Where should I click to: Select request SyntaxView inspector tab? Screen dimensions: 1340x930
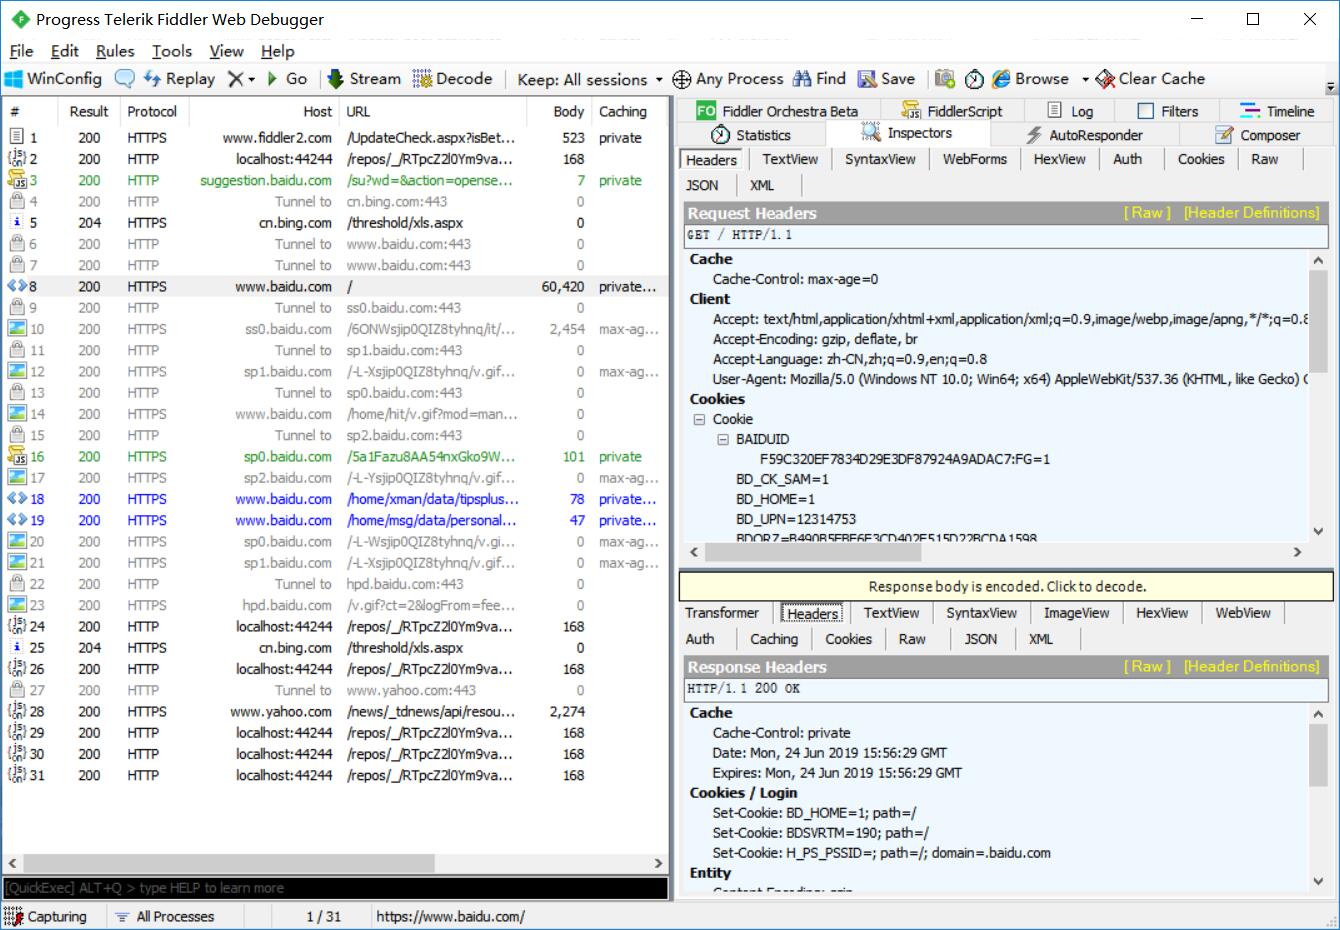(x=880, y=159)
